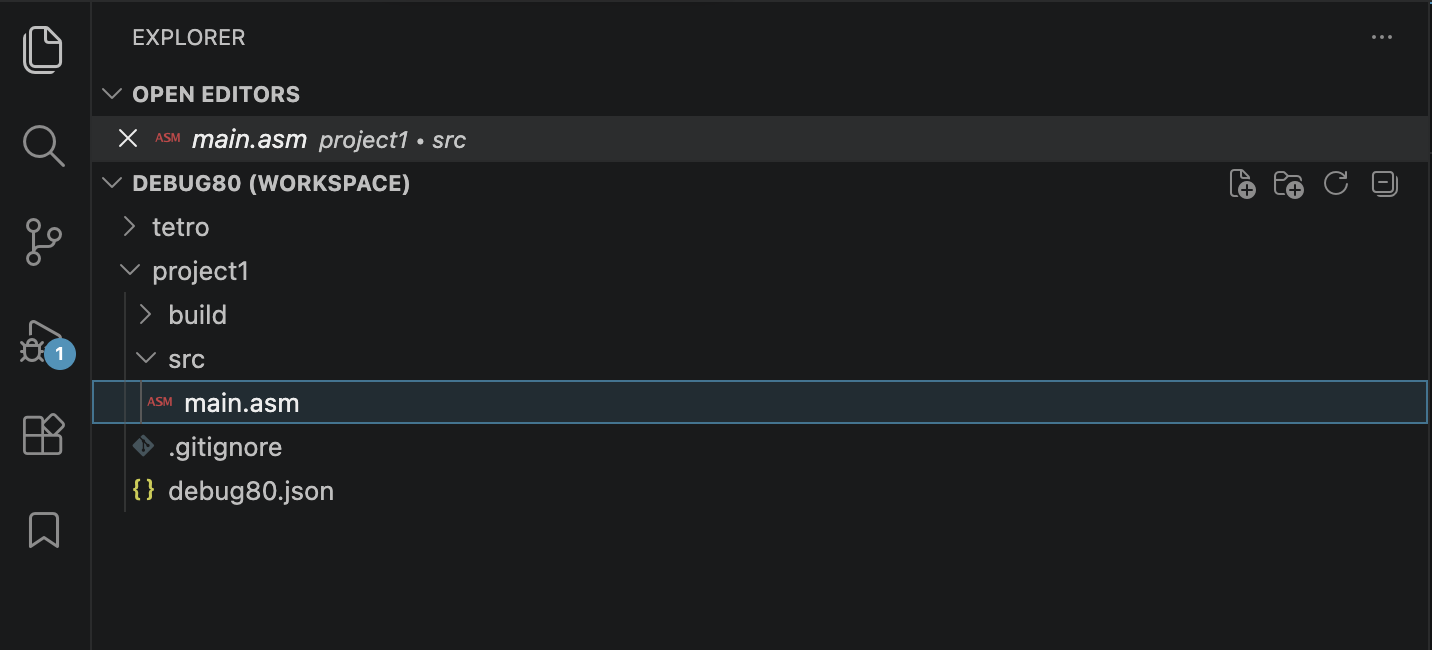
Task: Open the Extensions view
Action: [43, 435]
